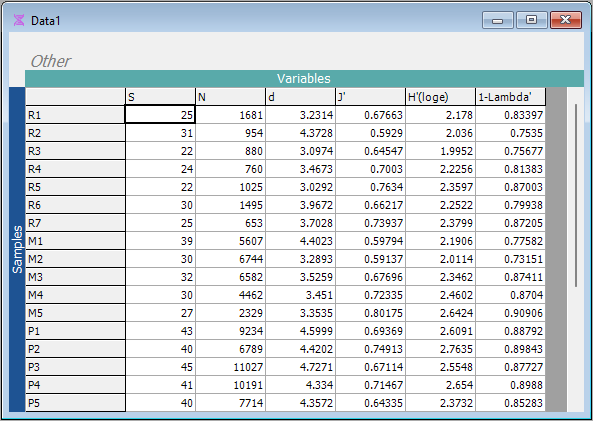The image size is (593, 421).
Task: Select row header M3
Action: click(75, 277)
